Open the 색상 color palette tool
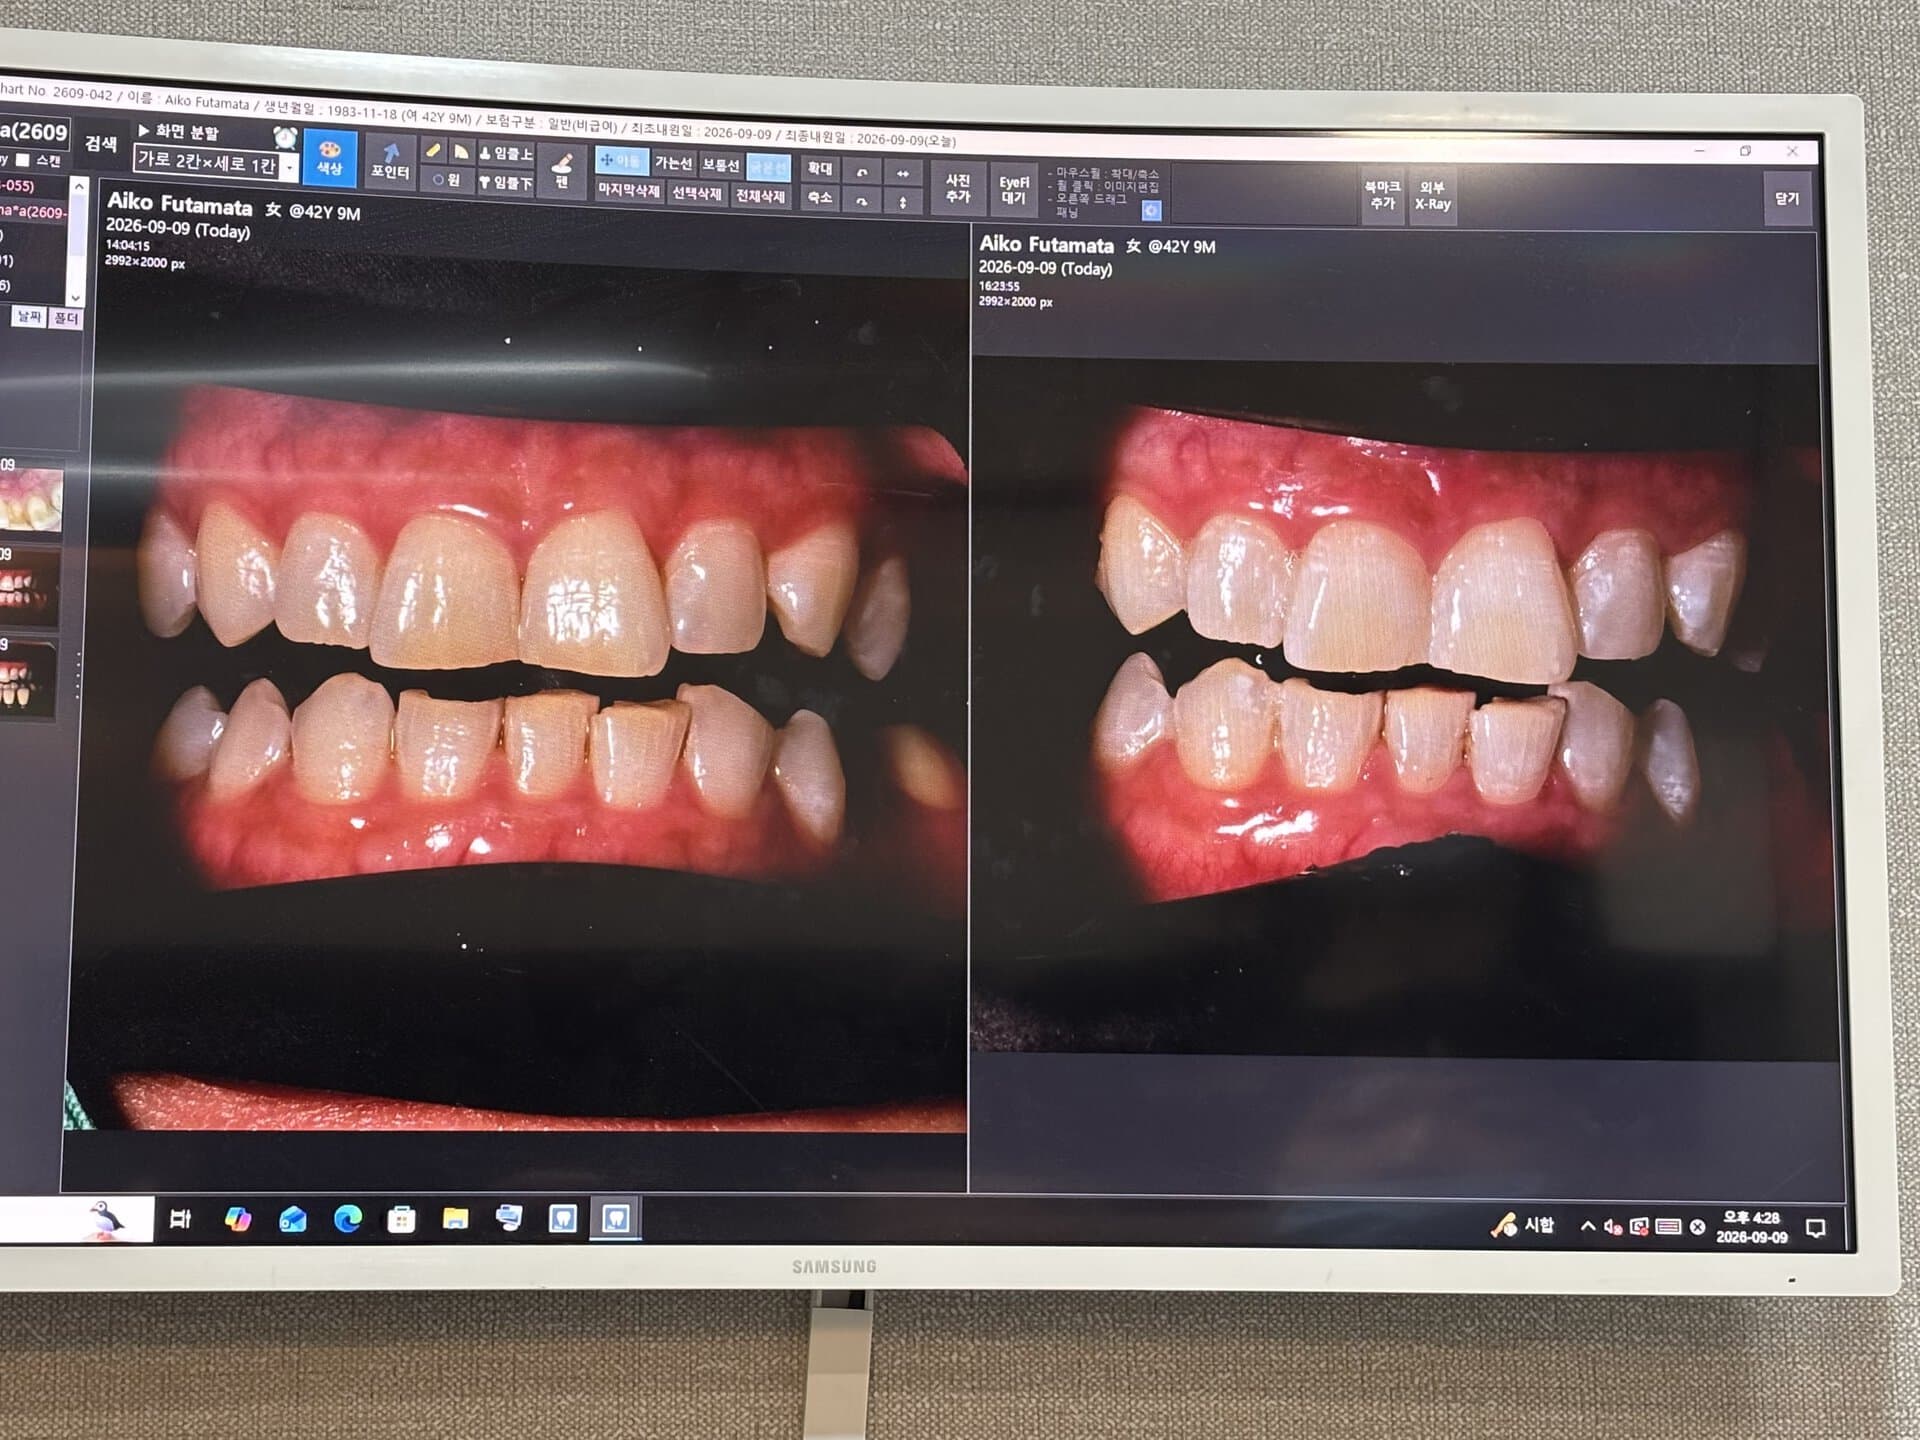1920x1440 pixels. (329, 158)
